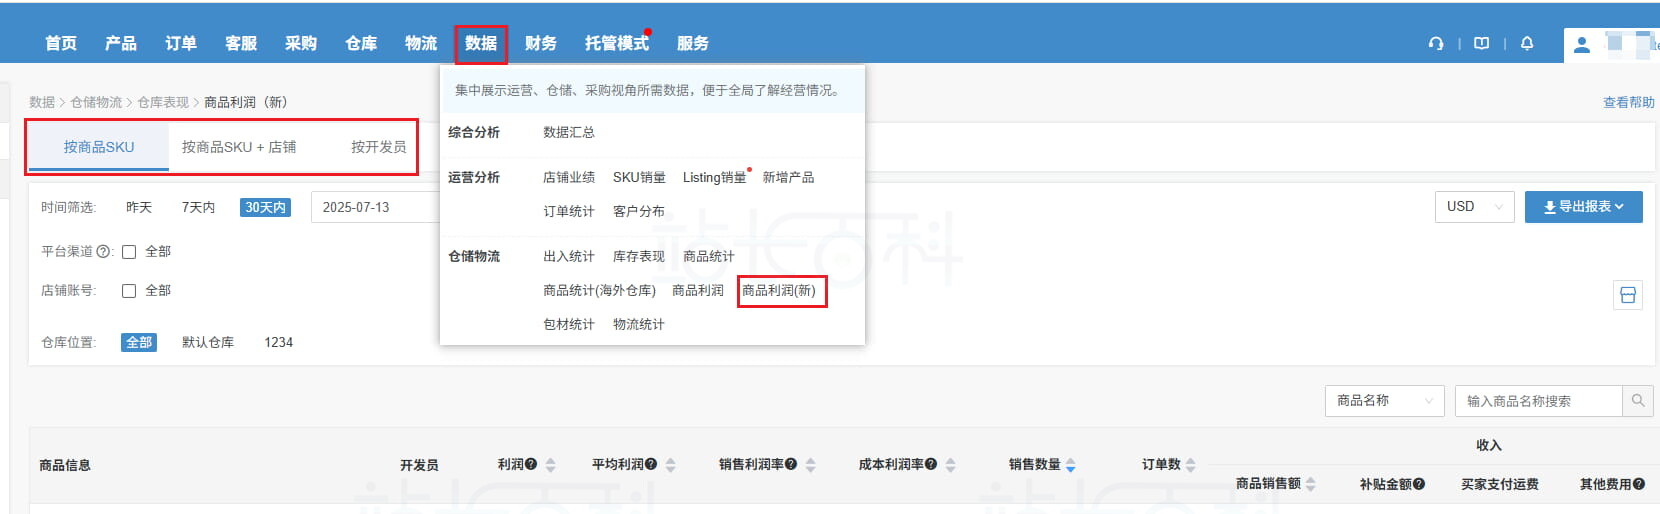Click help icon beside 成本利润率
This screenshot has width=1660, height=514.
coord(931,464)
